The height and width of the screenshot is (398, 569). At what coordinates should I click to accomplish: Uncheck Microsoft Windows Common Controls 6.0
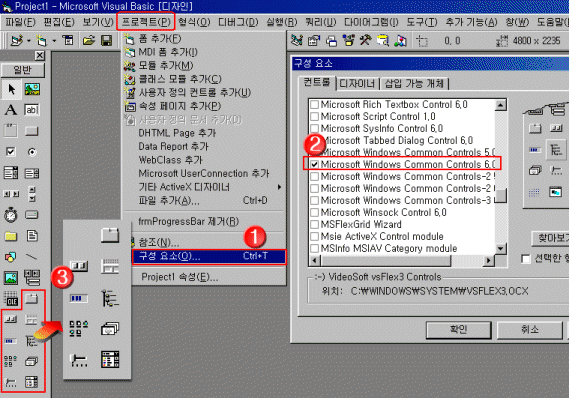315,164
